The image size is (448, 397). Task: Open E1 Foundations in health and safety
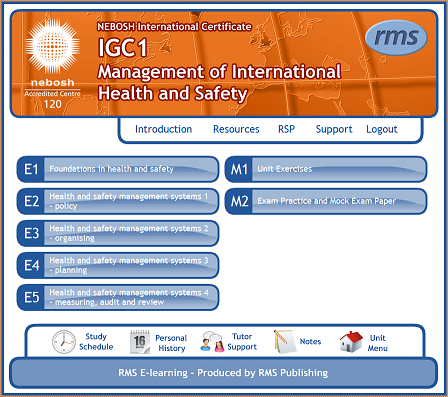tap(118, 169)
